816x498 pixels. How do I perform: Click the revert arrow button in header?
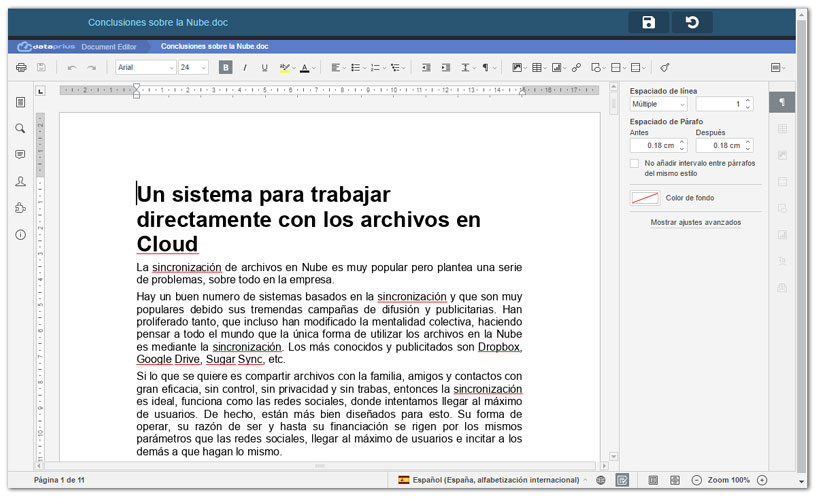pos(692,22)
